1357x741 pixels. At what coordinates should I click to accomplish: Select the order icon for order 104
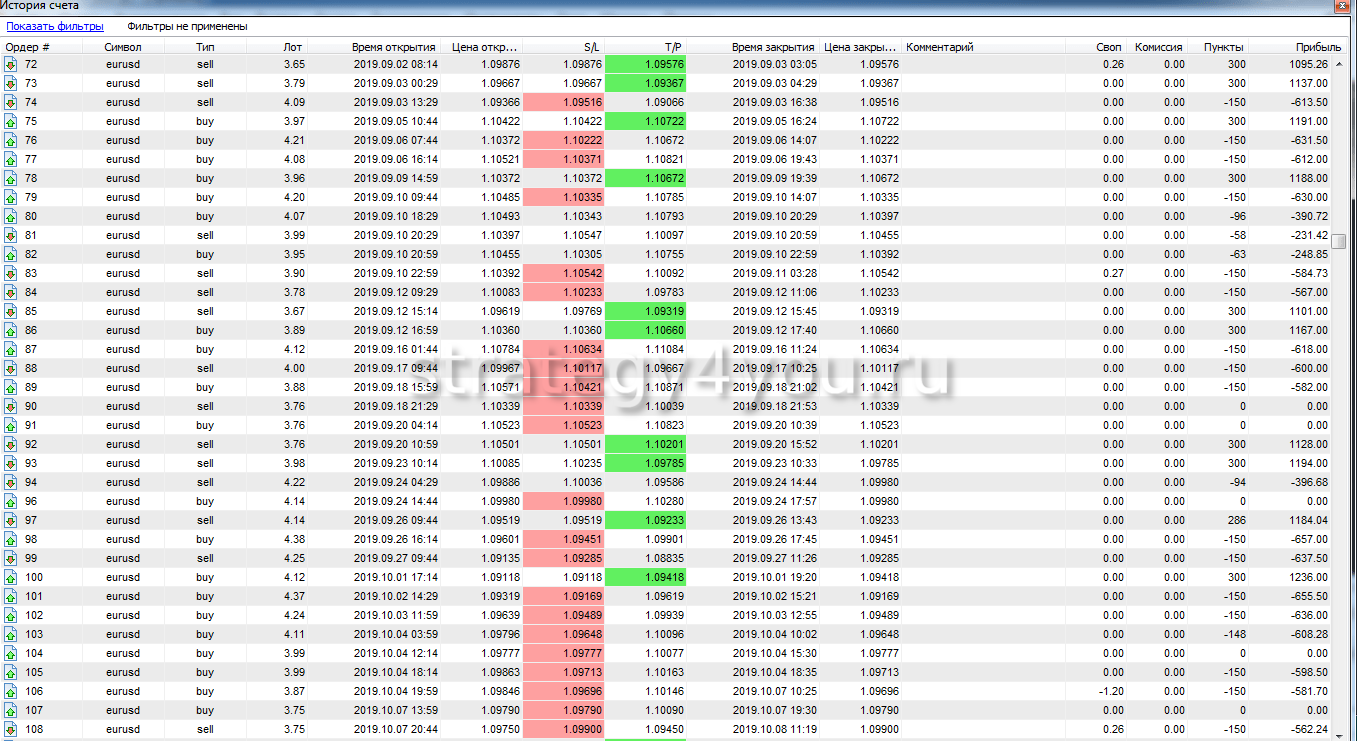11,654
